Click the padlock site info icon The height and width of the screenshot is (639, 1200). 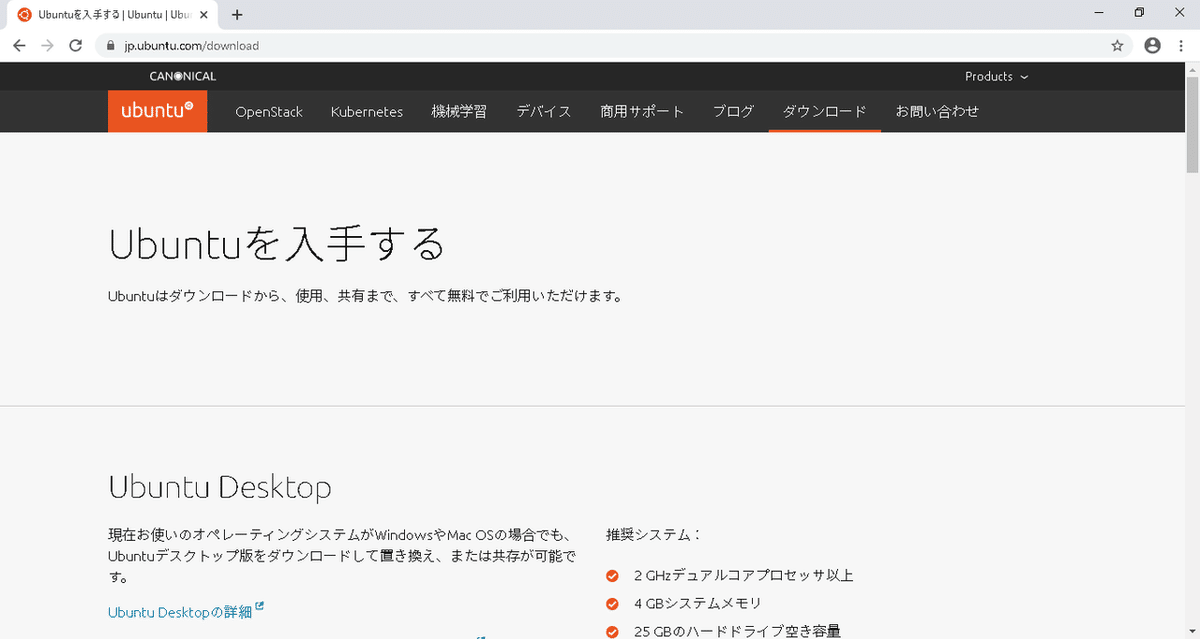(x=111, y=46)
